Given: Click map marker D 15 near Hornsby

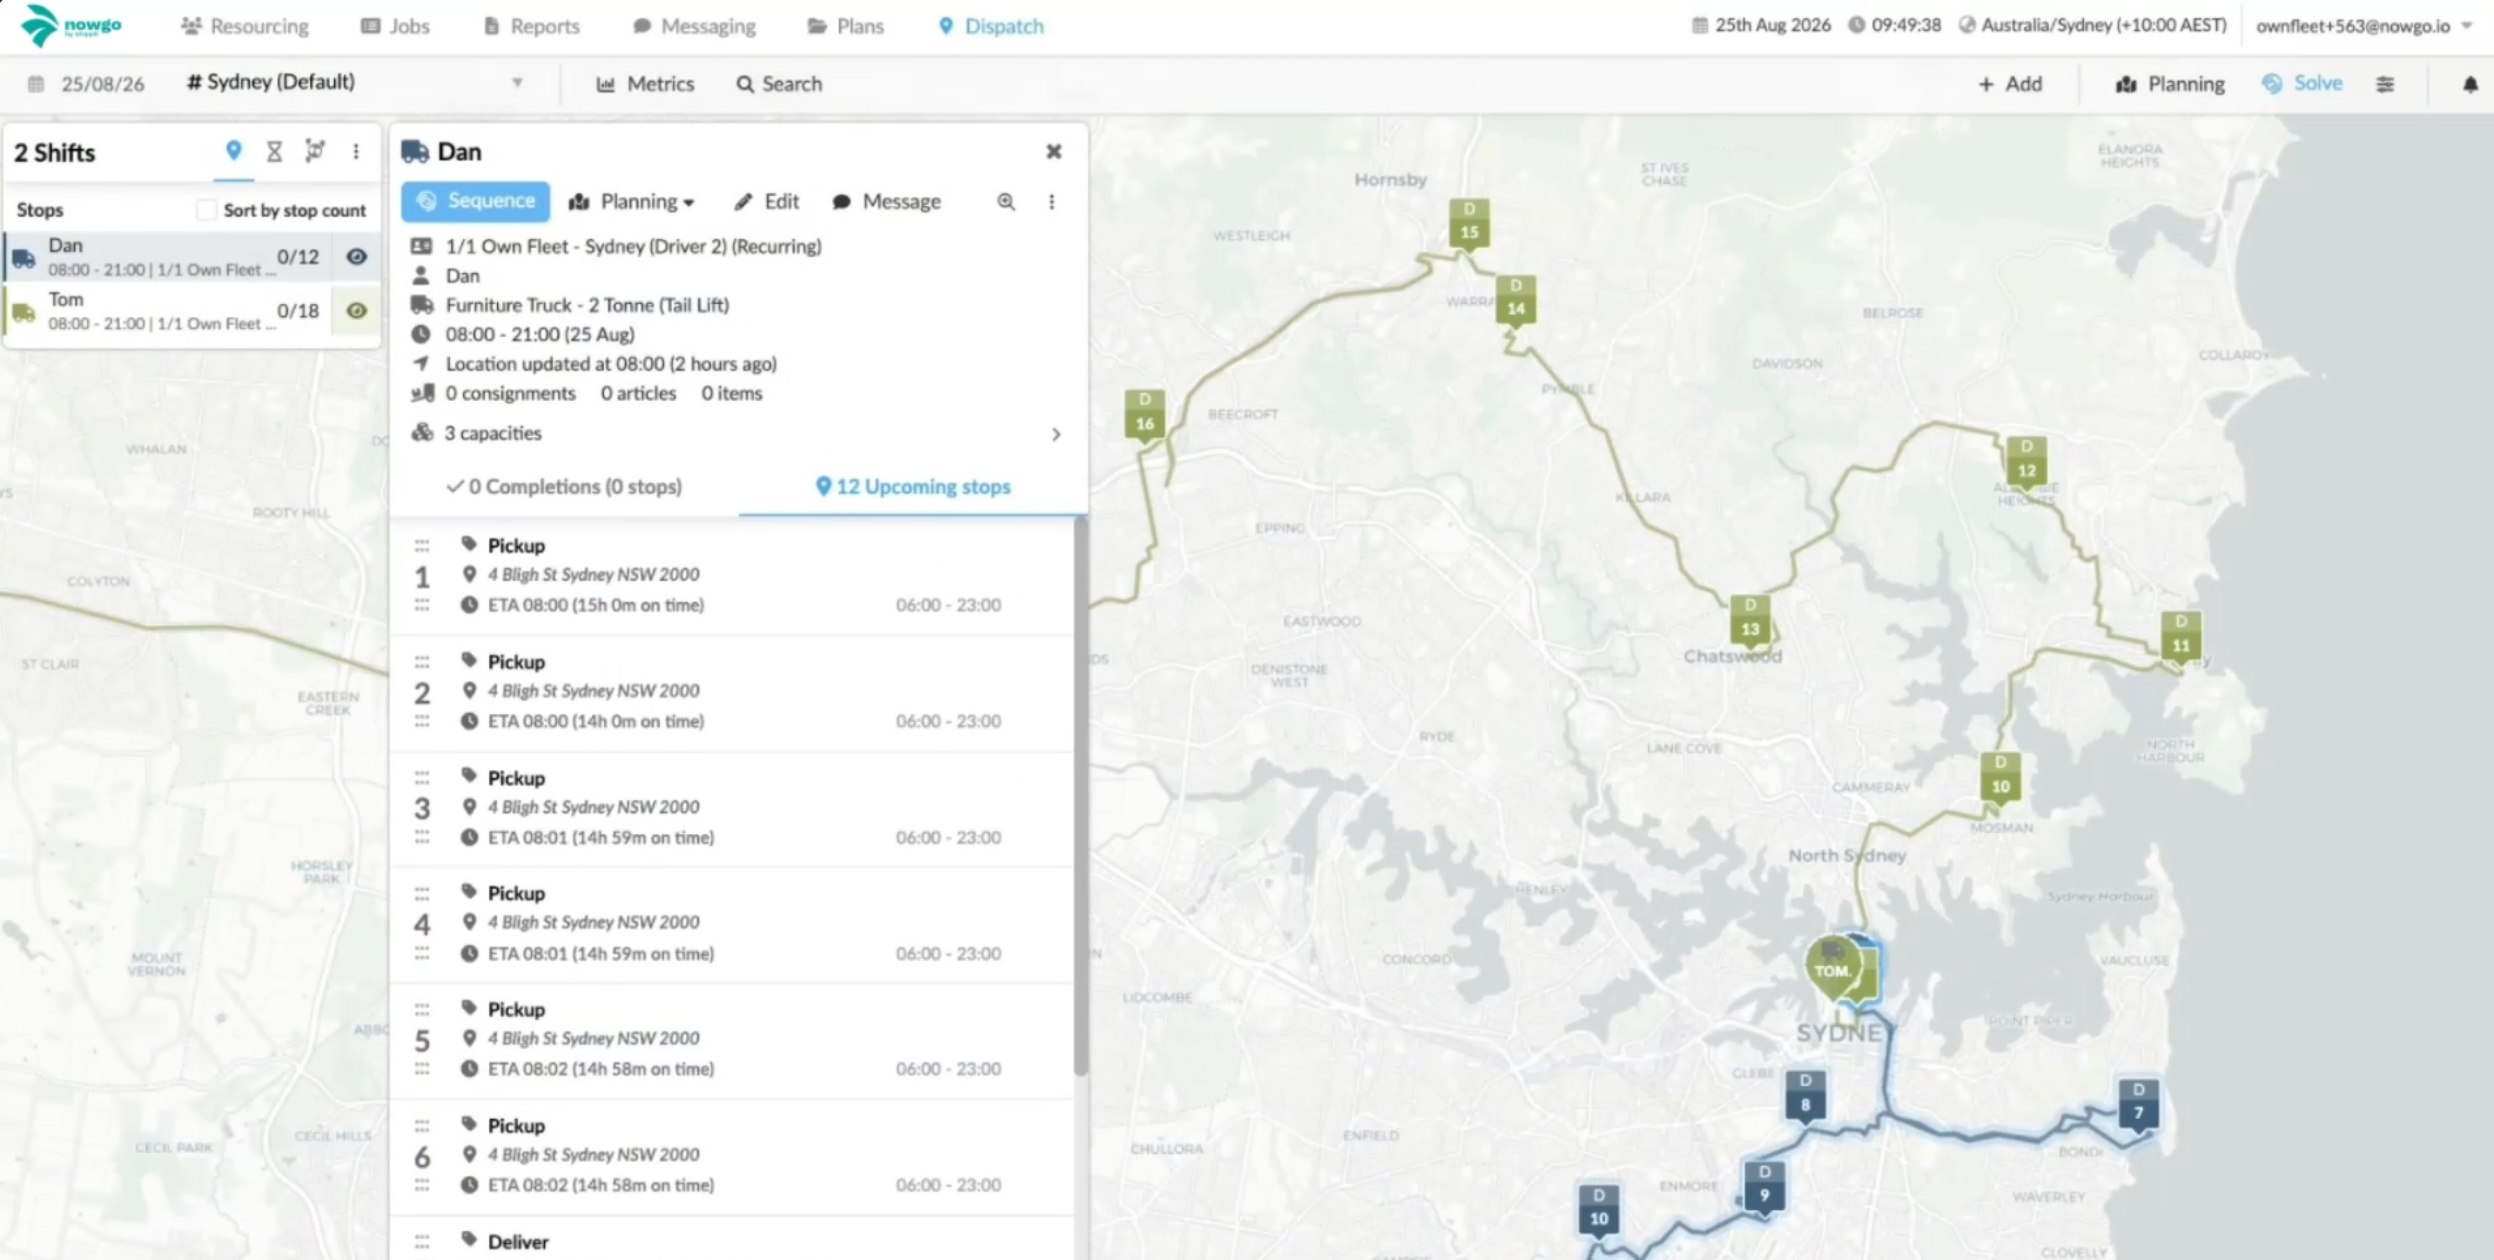Looking at the screenshot, I should click(1469, 224).
